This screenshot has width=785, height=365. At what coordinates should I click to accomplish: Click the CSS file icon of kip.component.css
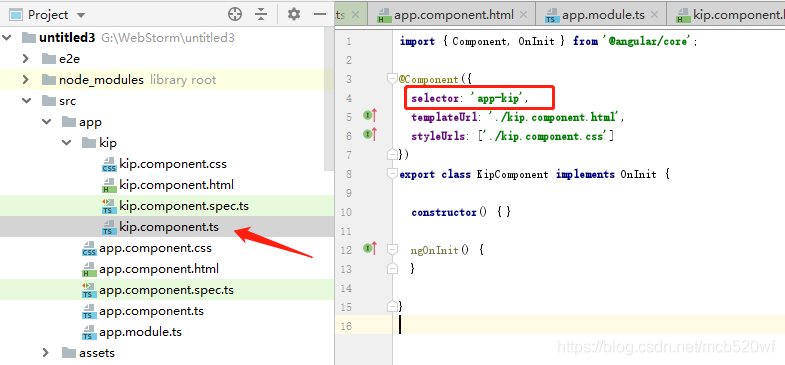(109, 165)
